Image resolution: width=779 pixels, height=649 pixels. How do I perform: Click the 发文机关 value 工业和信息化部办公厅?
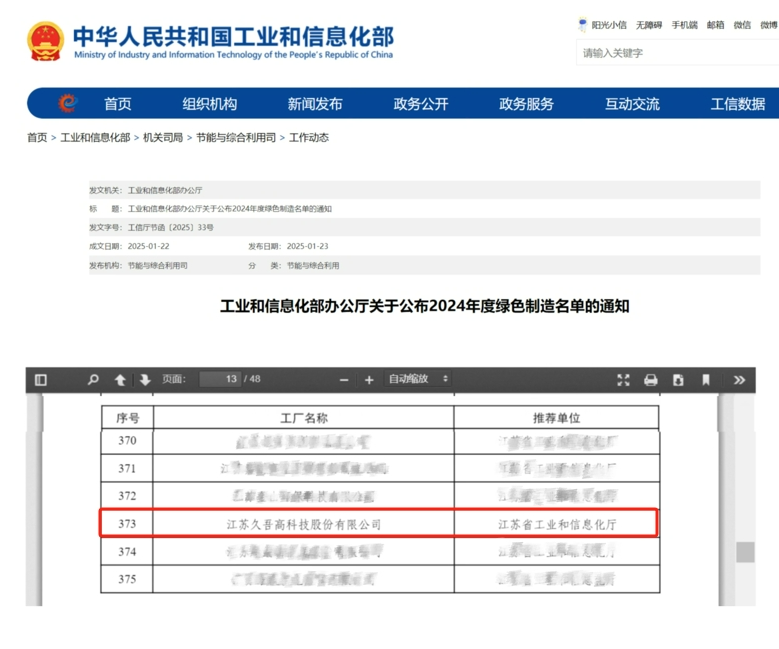[165, 190]
